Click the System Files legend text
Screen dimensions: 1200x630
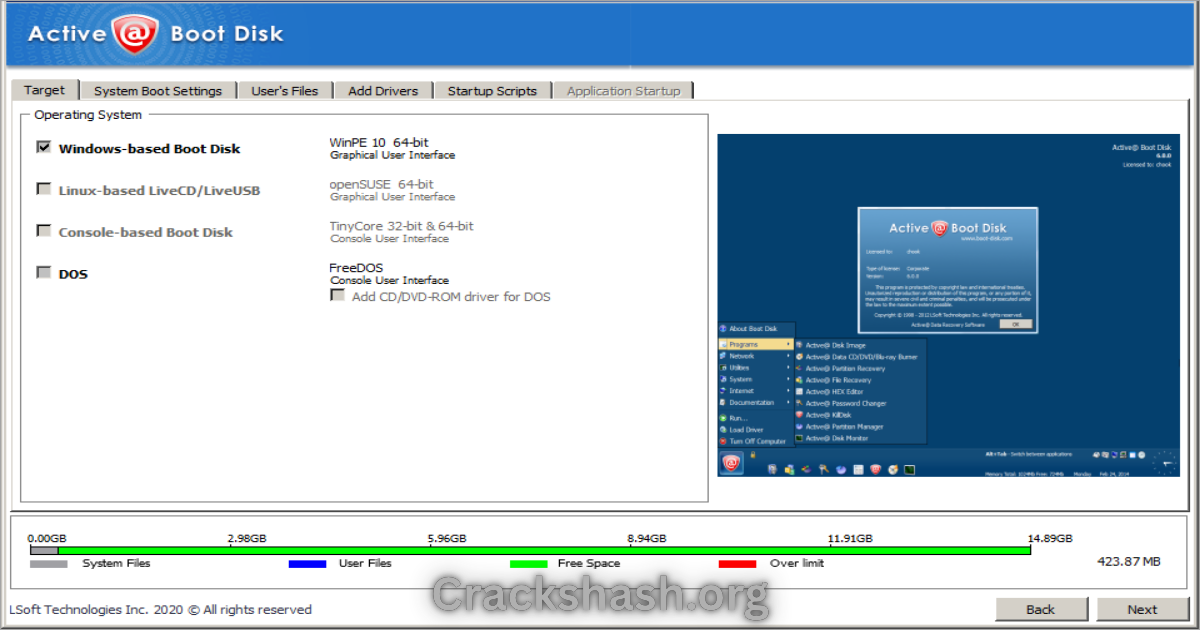116,563
